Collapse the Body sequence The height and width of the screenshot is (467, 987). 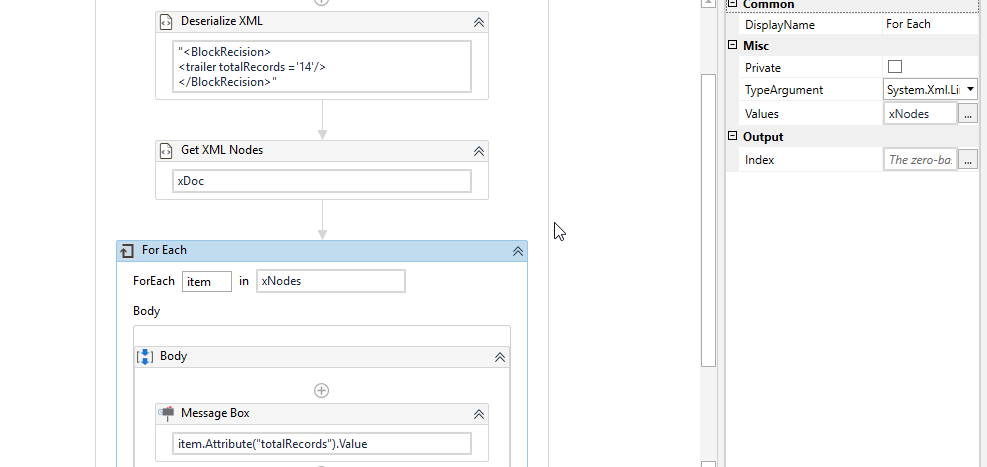(x=500, y=357)
